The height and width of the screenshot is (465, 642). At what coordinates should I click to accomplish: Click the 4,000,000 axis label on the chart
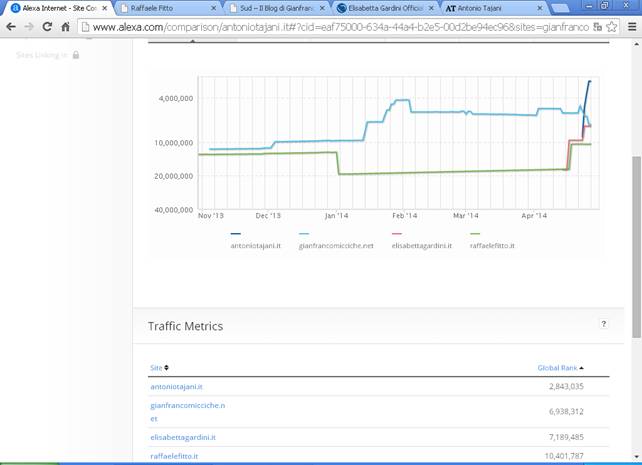coord(176,98)
